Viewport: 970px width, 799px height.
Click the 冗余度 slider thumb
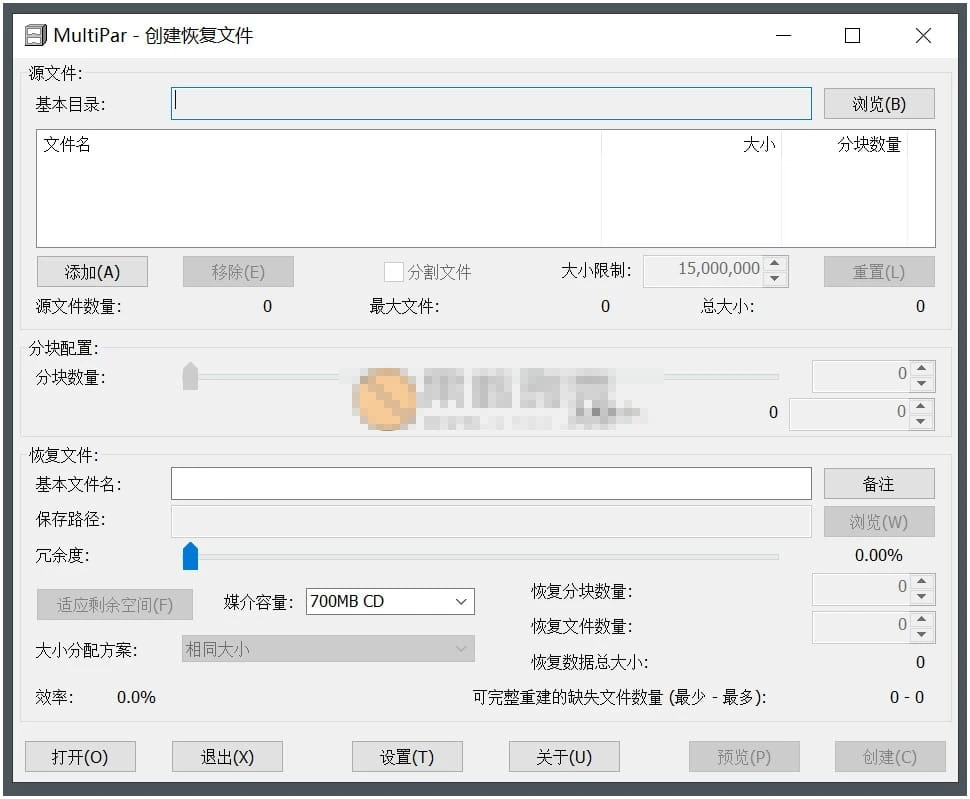pyautogui.click(x=190, y=556)
